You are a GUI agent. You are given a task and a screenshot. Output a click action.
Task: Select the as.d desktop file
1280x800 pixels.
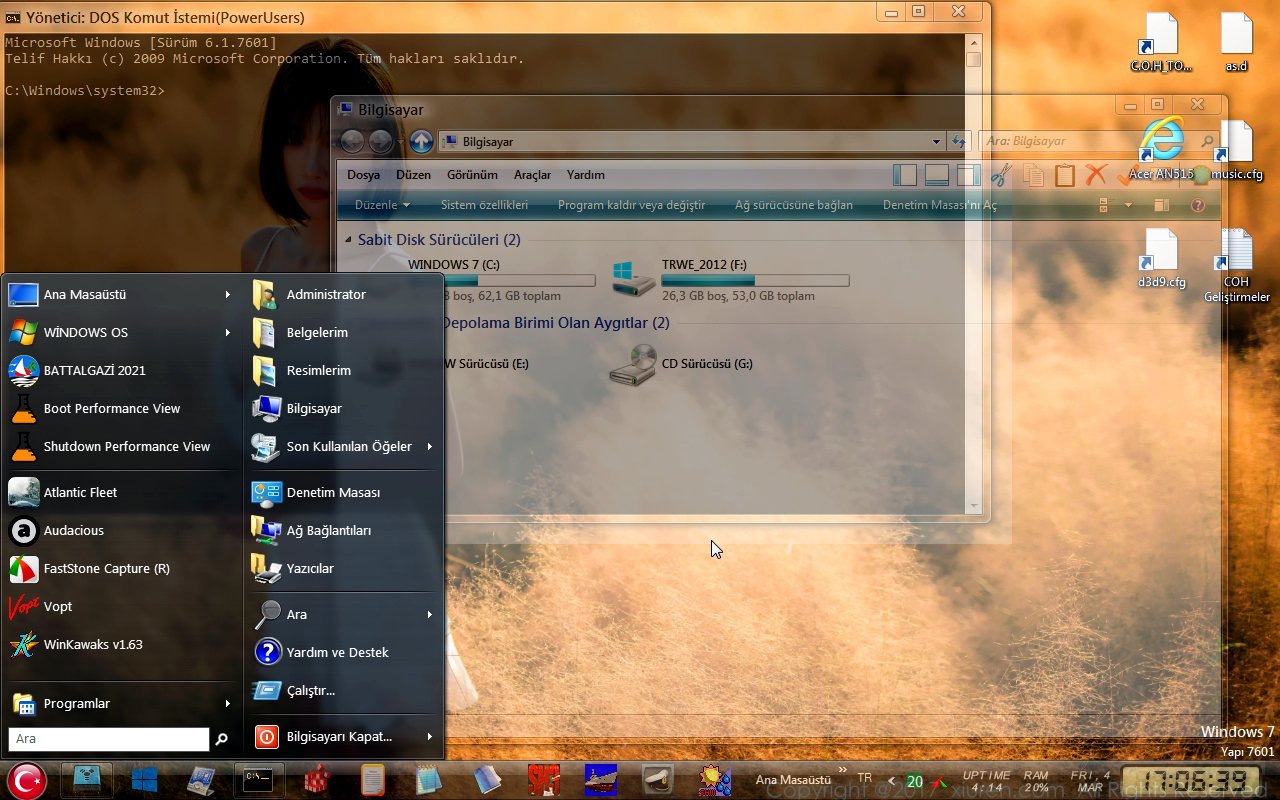[x=1237, y=43]
